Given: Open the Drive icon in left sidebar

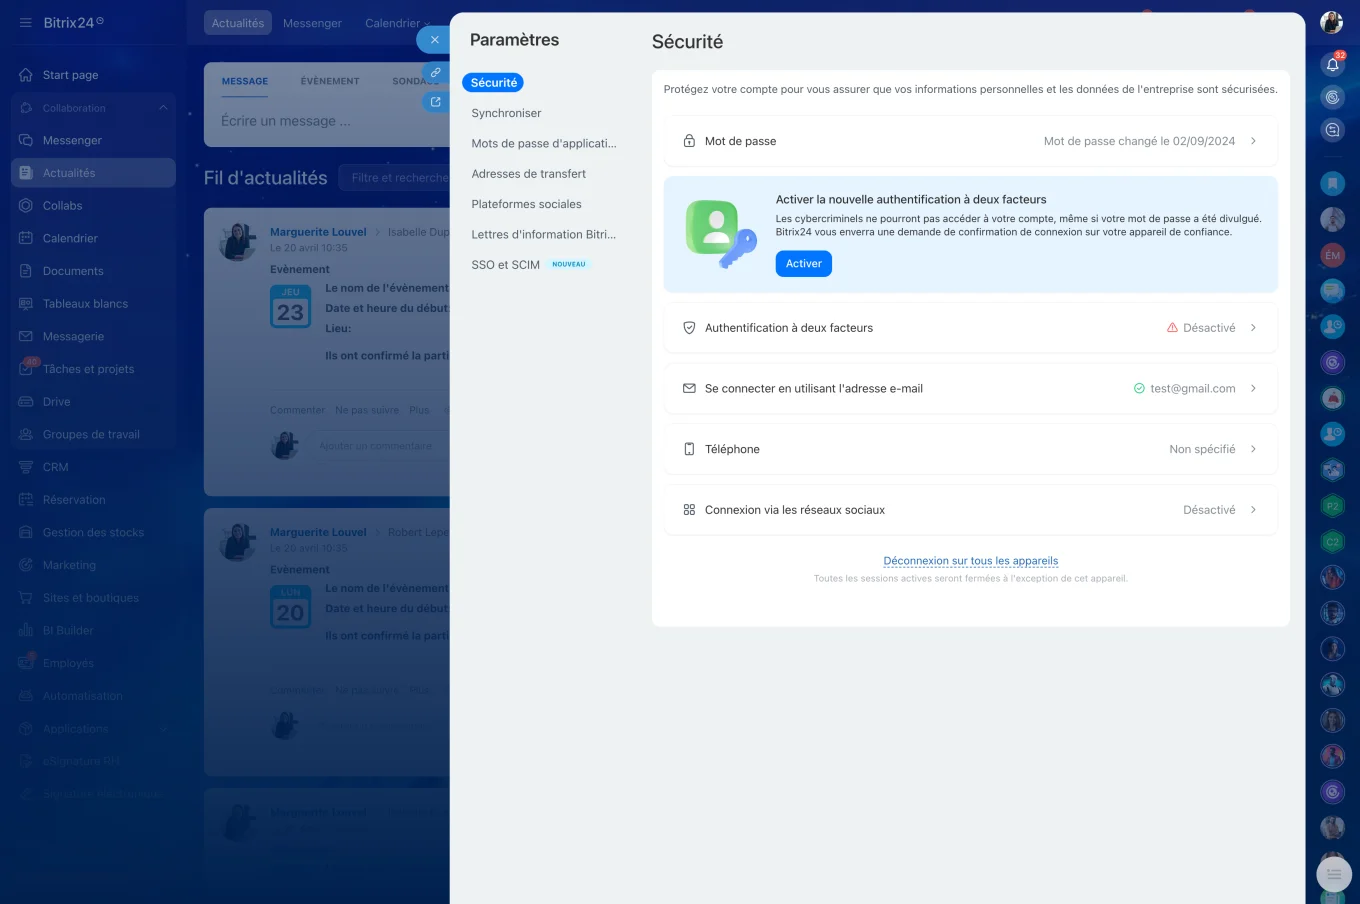Looking at the screenshot, I should pos(26,402).
